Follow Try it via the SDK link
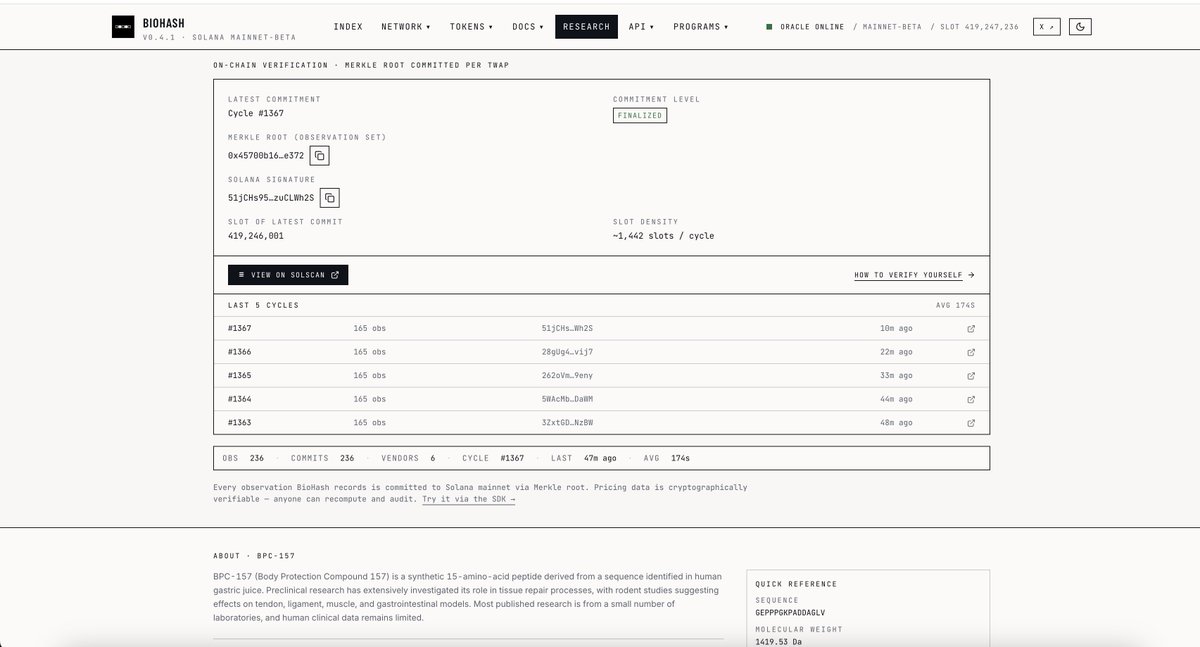The height and width of the screenshot is (647, 1200). pos(469,498)
